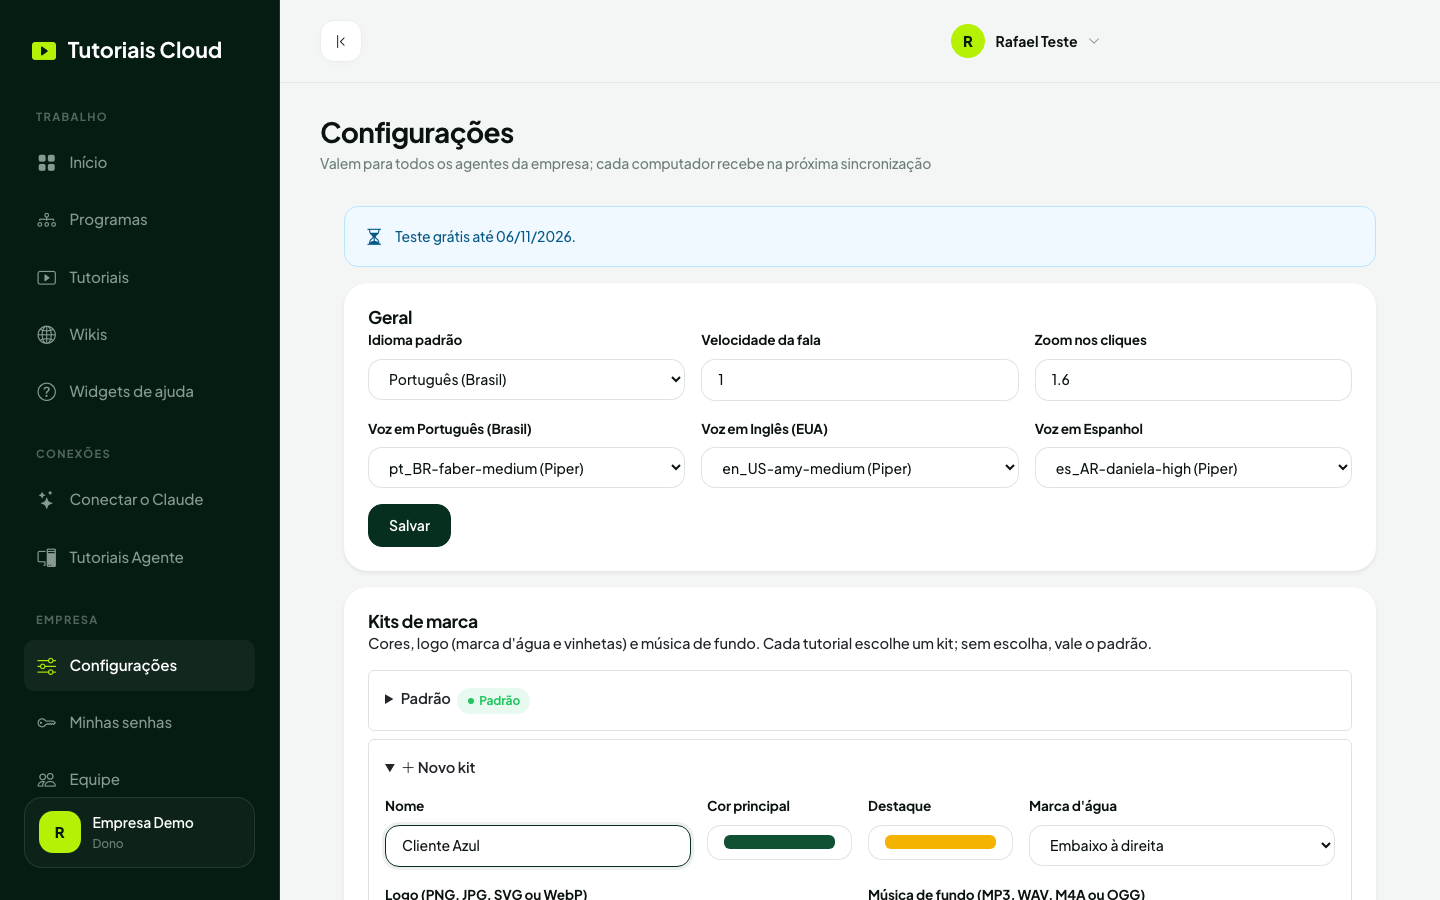Click the Tutoriais play icon
1440x900 pixels.
tap(47, 278)
